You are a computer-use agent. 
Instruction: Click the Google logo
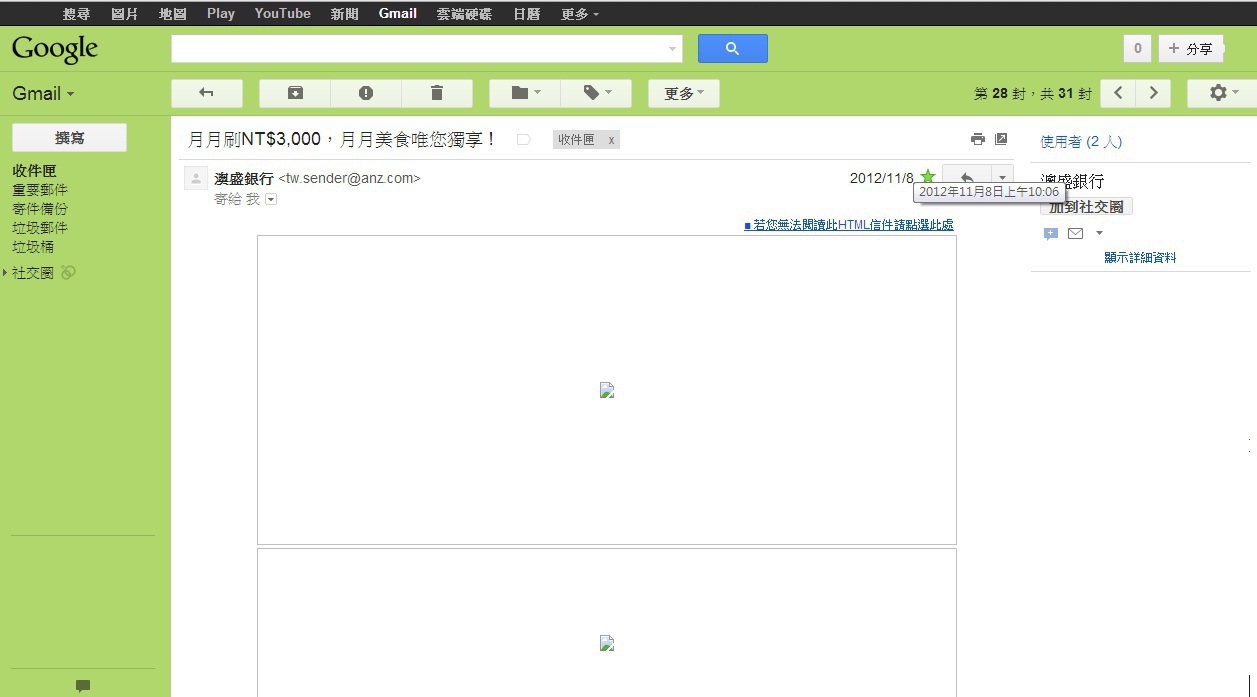[x=55, y=49]
